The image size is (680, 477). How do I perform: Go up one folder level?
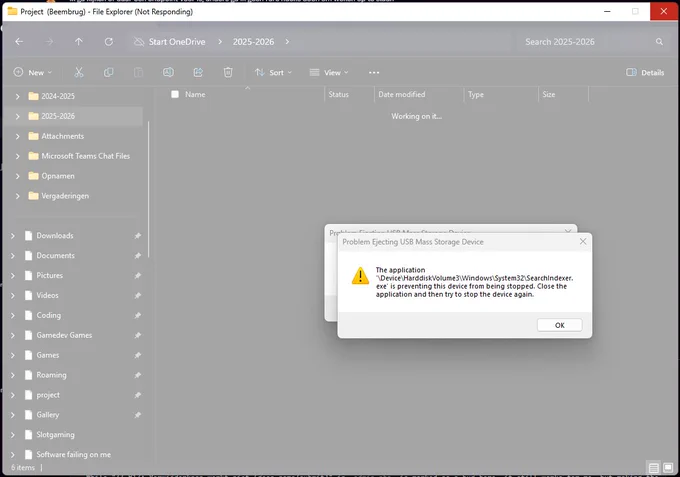point(78,42)
